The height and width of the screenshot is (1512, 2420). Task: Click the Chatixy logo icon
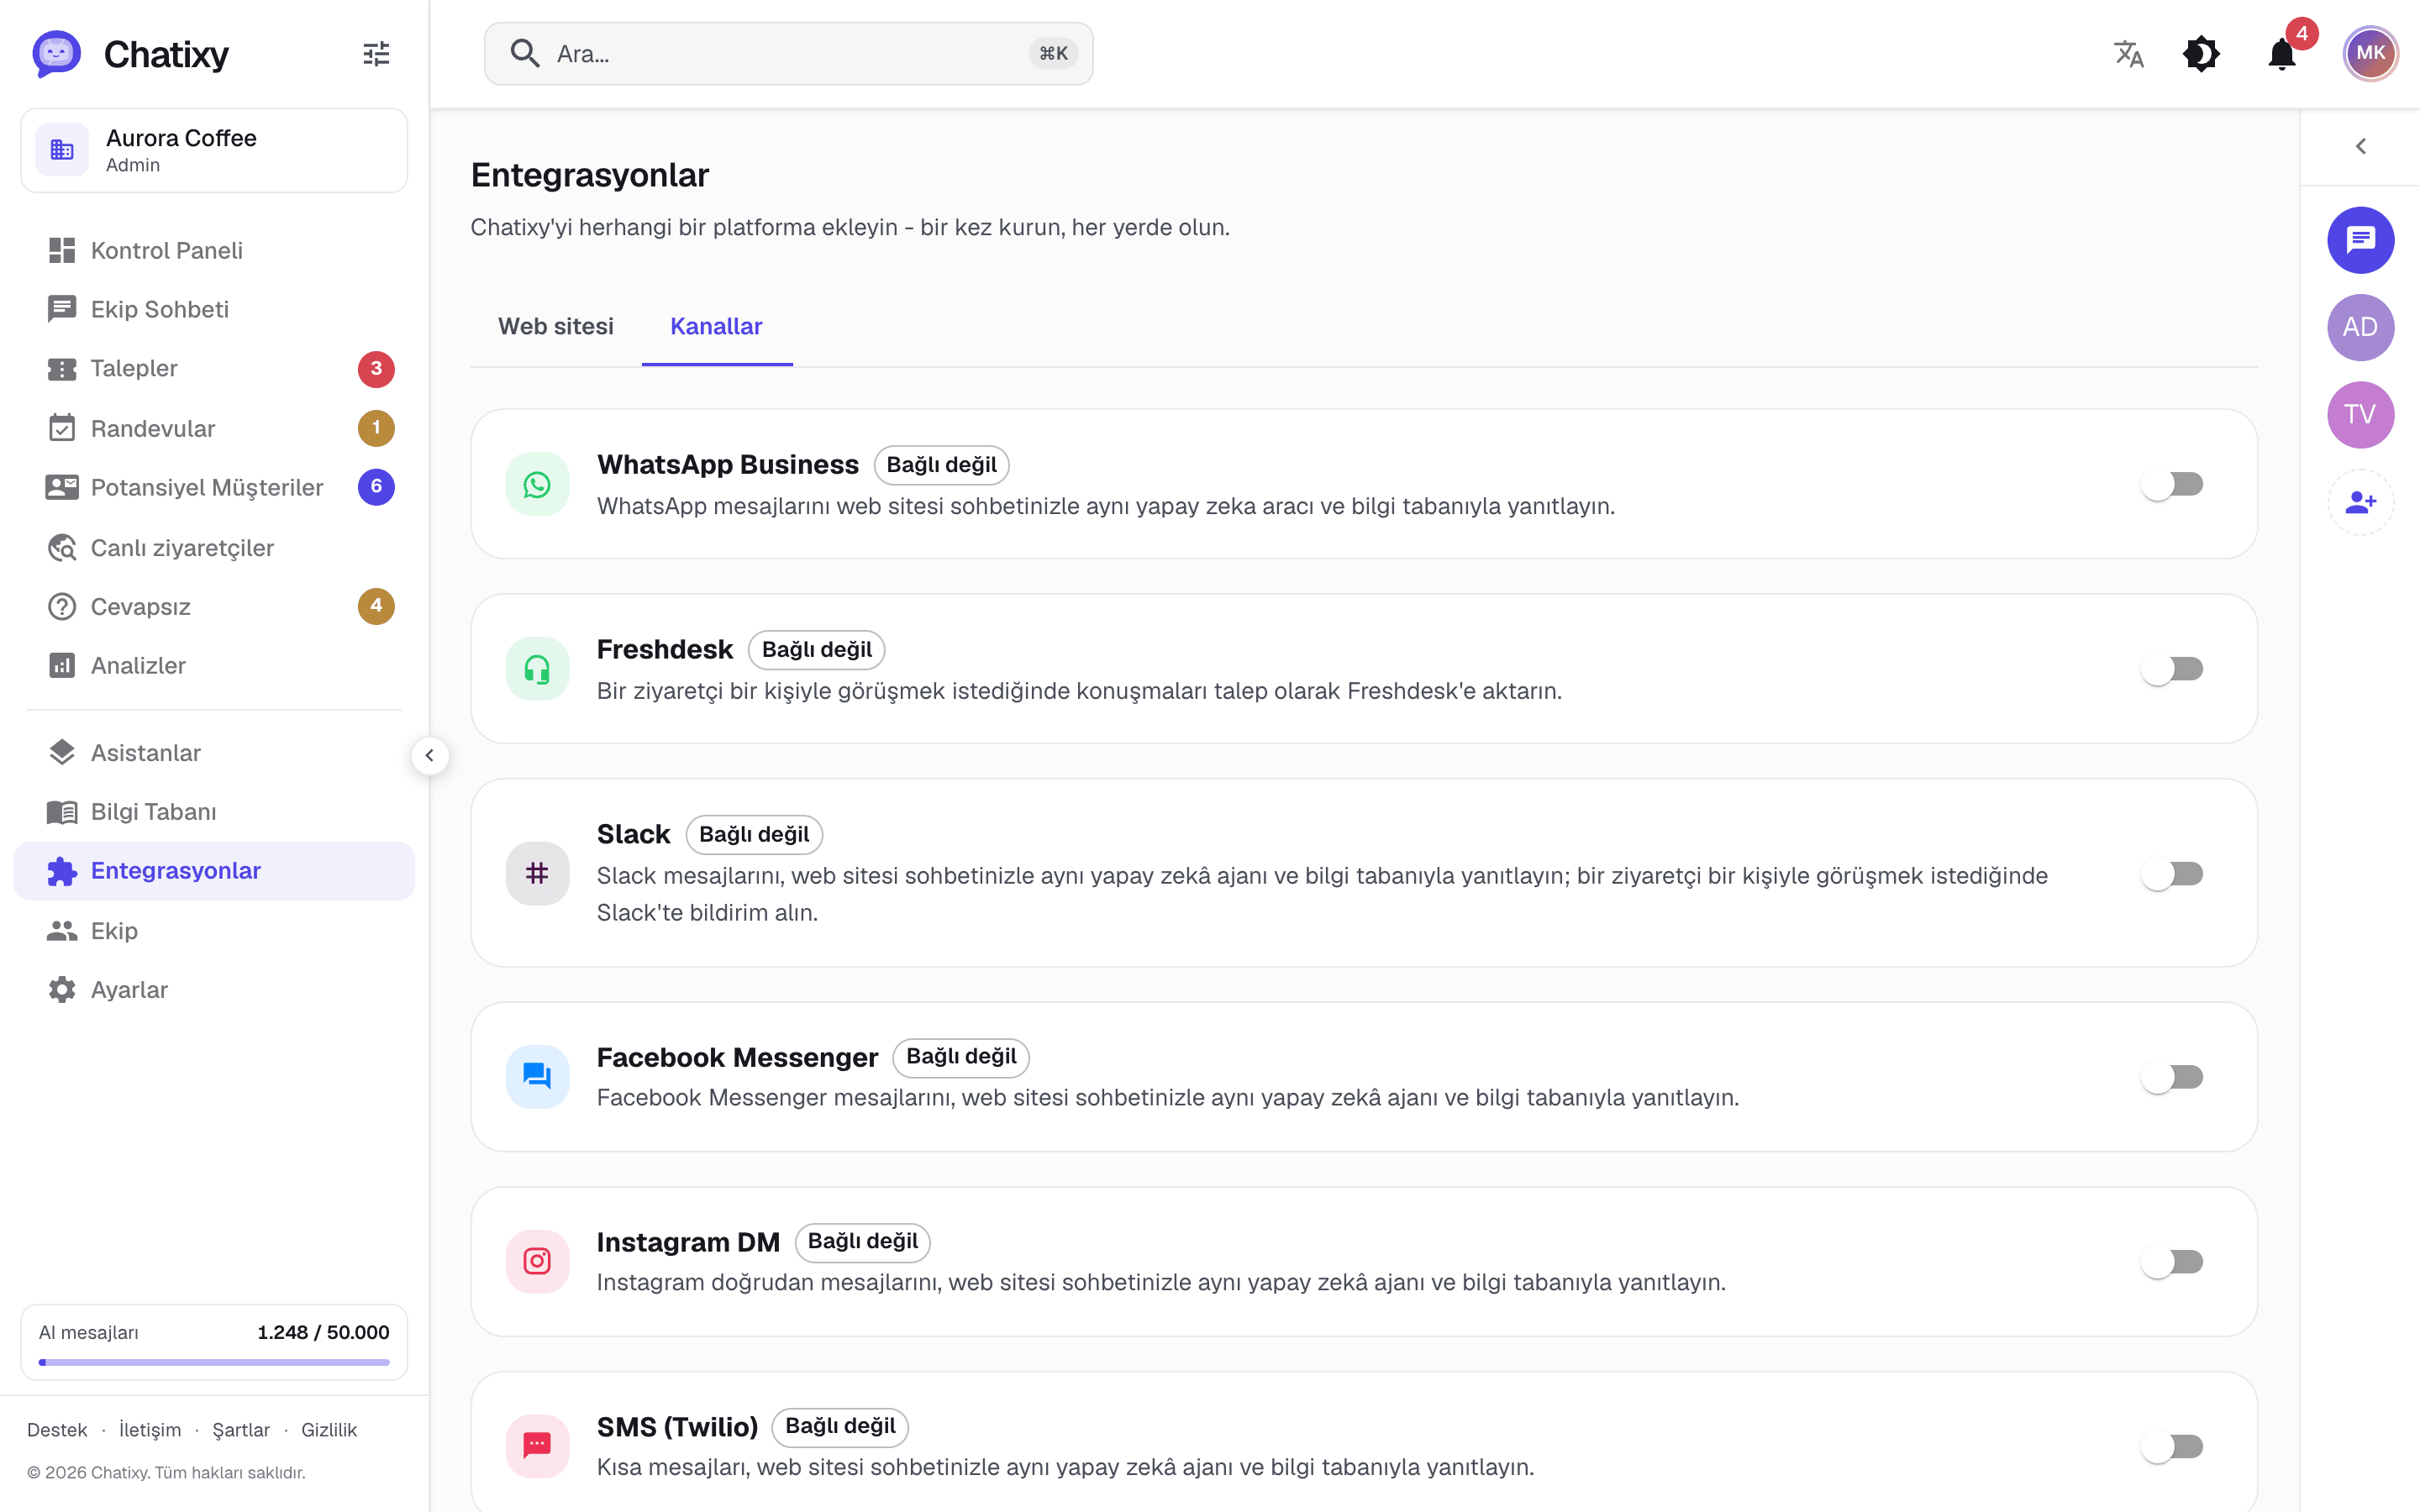click(56, 53)
